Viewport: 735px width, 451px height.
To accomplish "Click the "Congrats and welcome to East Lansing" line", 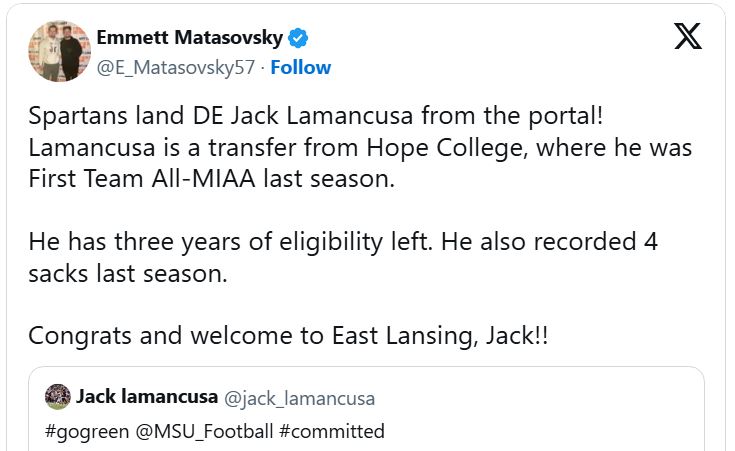I will pyautogui.click(x=288, y=335).
